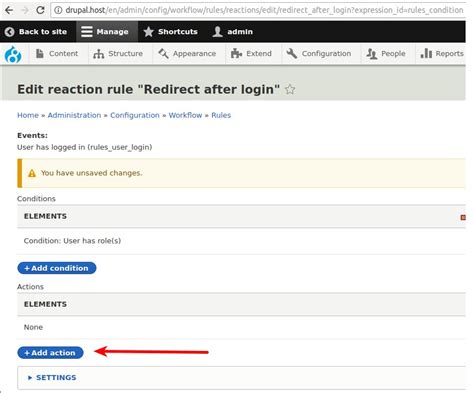Click the 'Condition: User has role(s)' row

click(241, 241)
